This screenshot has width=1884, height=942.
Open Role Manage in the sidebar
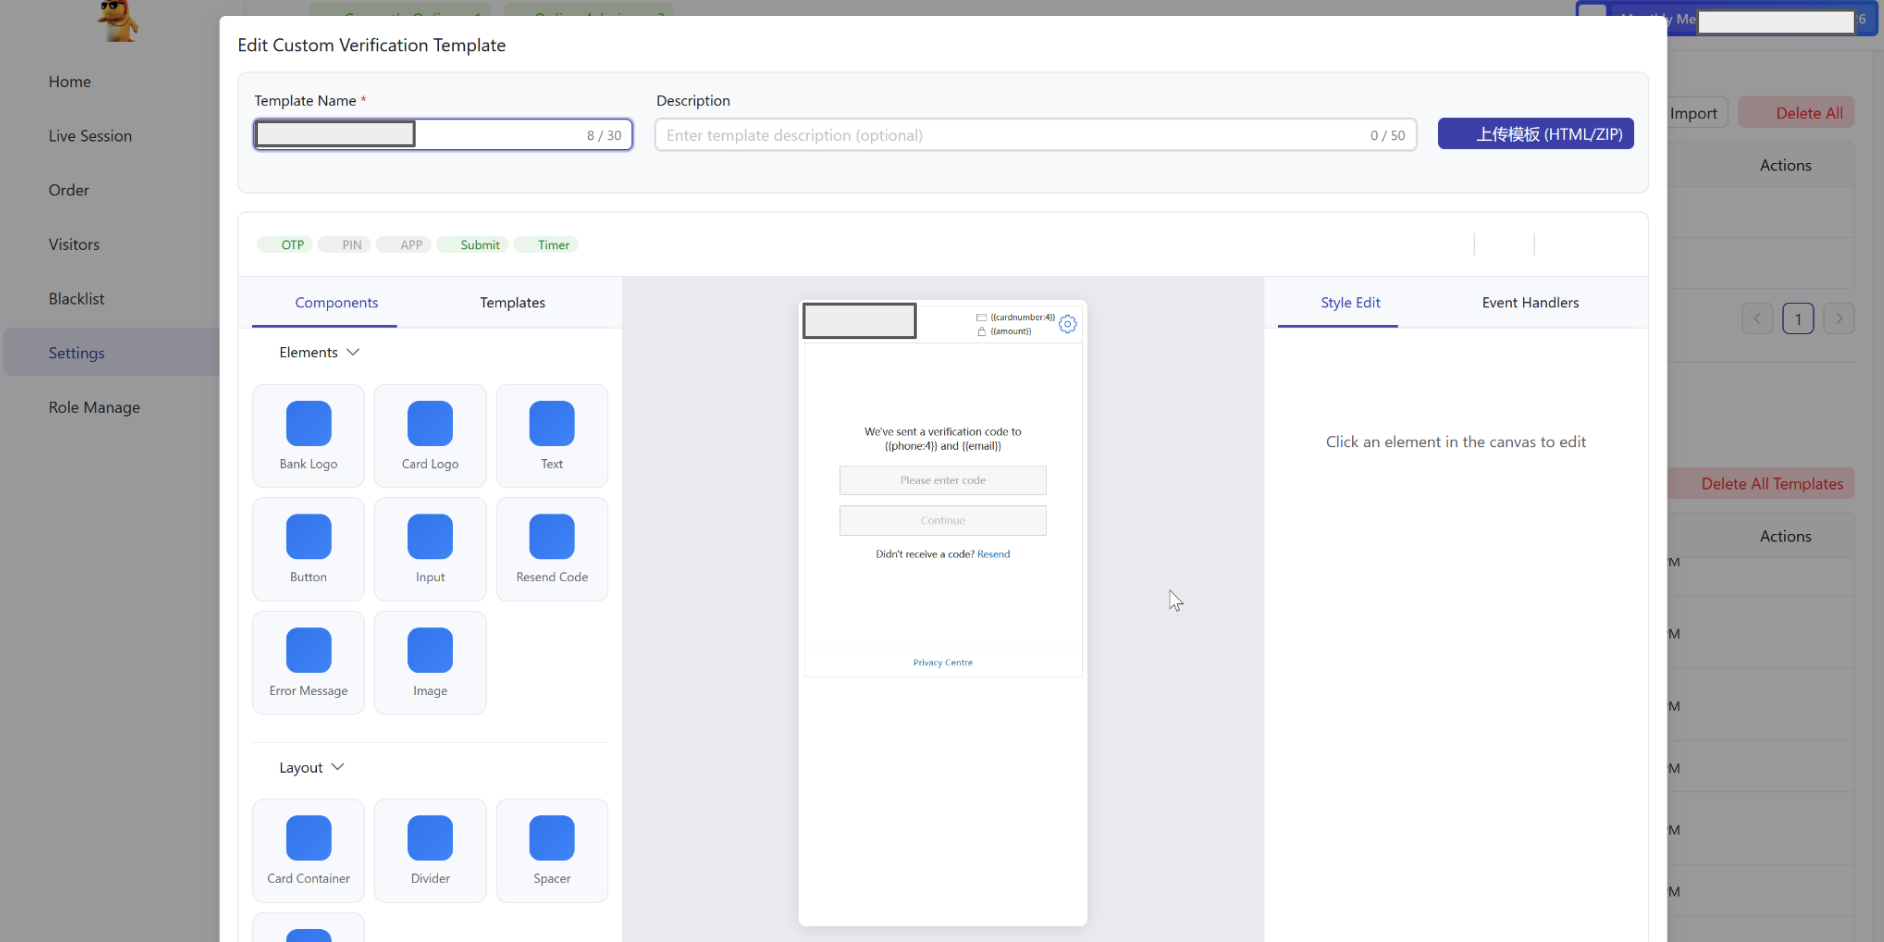point(94,407)
